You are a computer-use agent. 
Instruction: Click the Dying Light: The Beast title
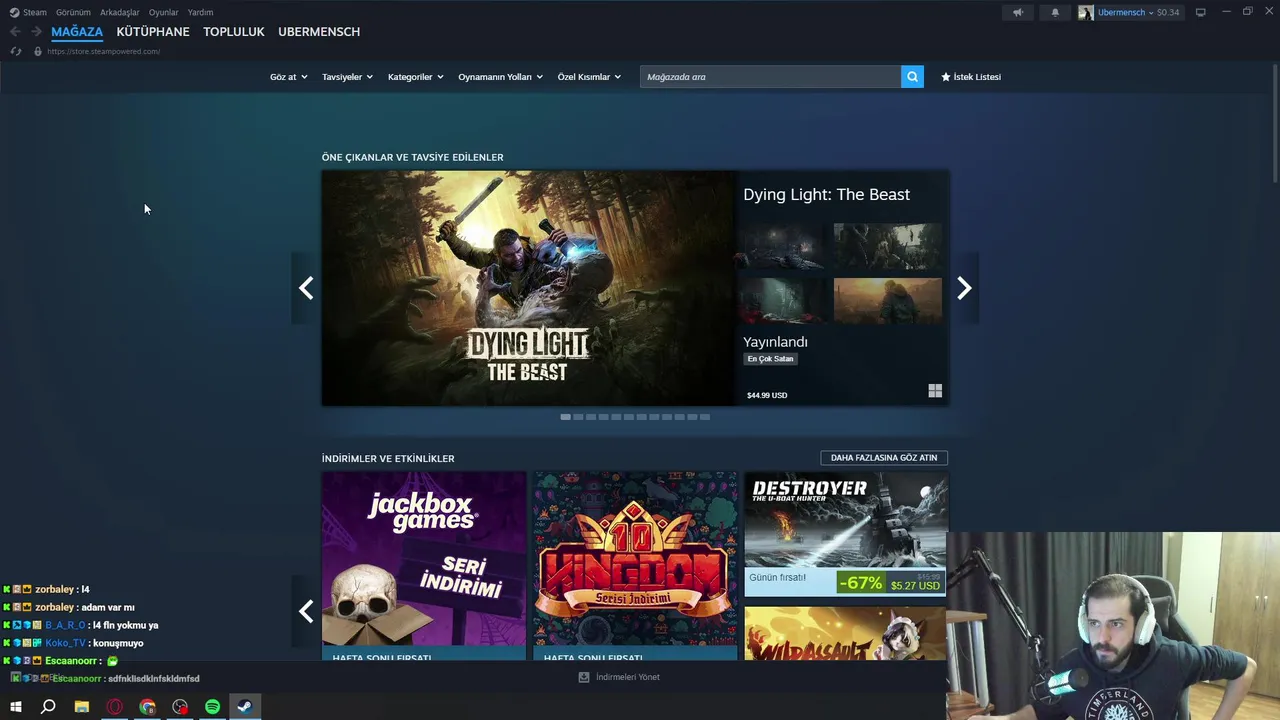pos(826,195)
